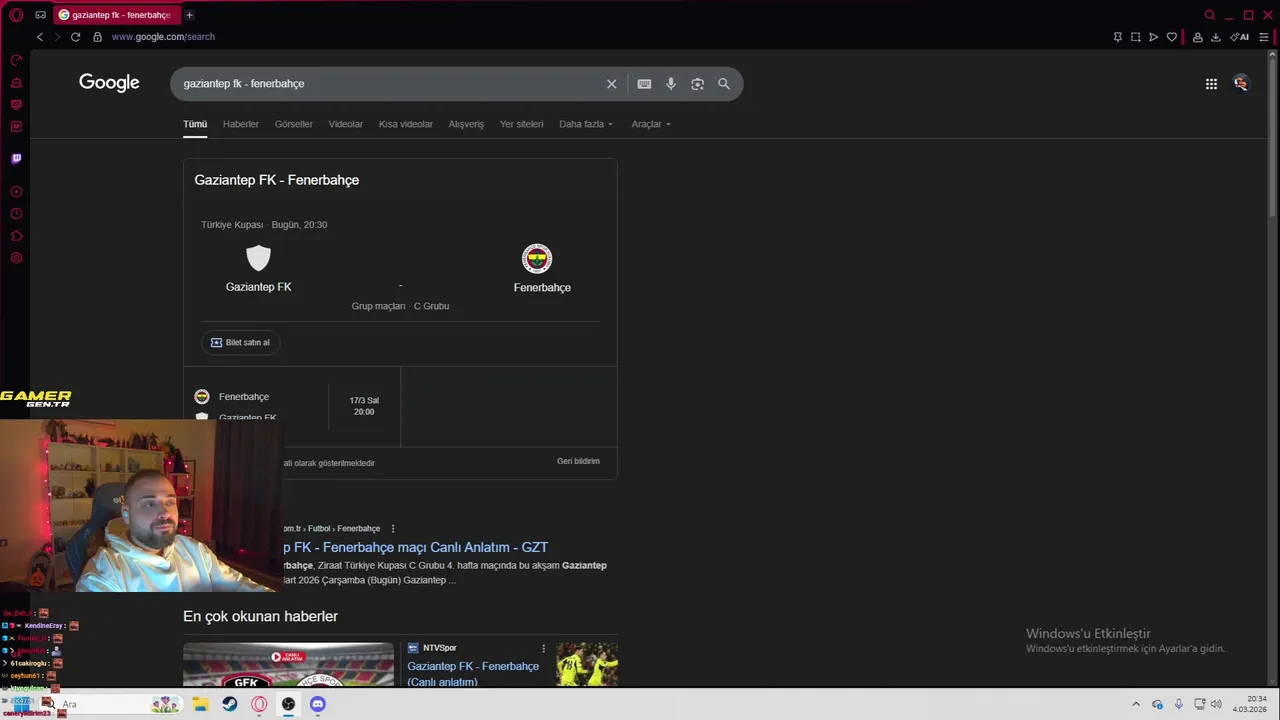Clear the Google search box

pyautogui.click(x=611, y=84)
